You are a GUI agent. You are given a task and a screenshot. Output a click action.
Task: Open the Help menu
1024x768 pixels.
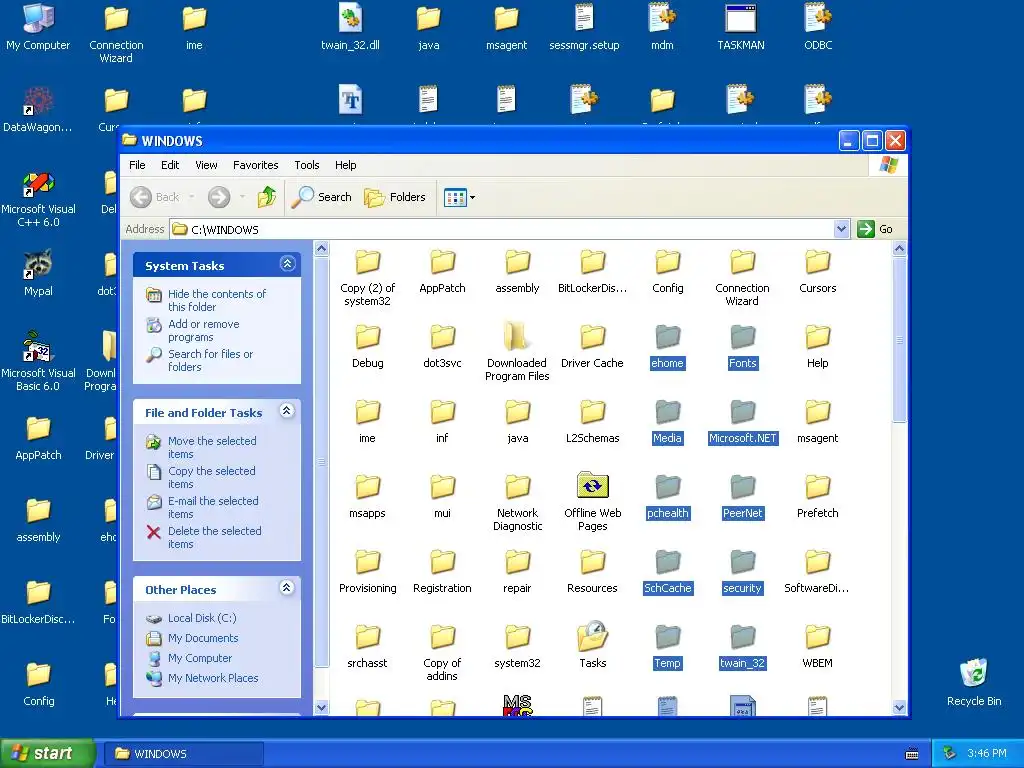tap(345, 165)
